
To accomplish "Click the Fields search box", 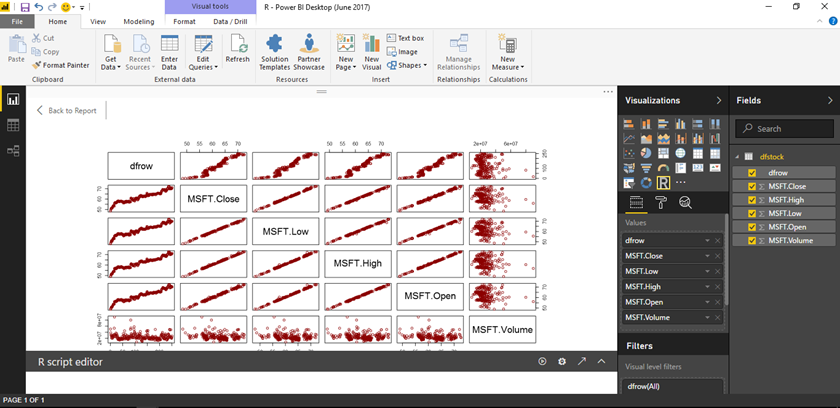I will click(785, 128).
